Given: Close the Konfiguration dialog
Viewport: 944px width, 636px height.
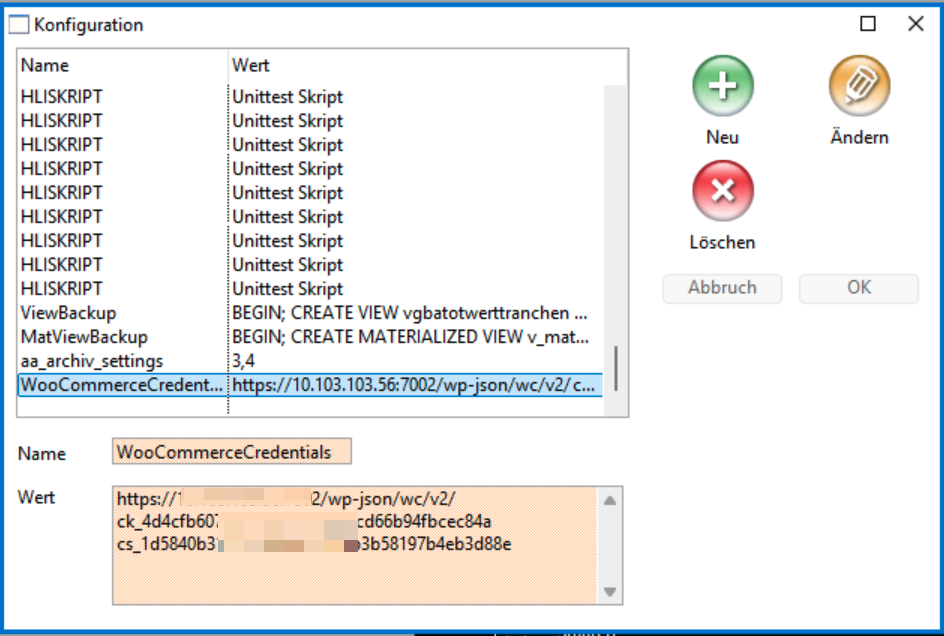Looking at the screenshot, I should click(x=915, y=25).
